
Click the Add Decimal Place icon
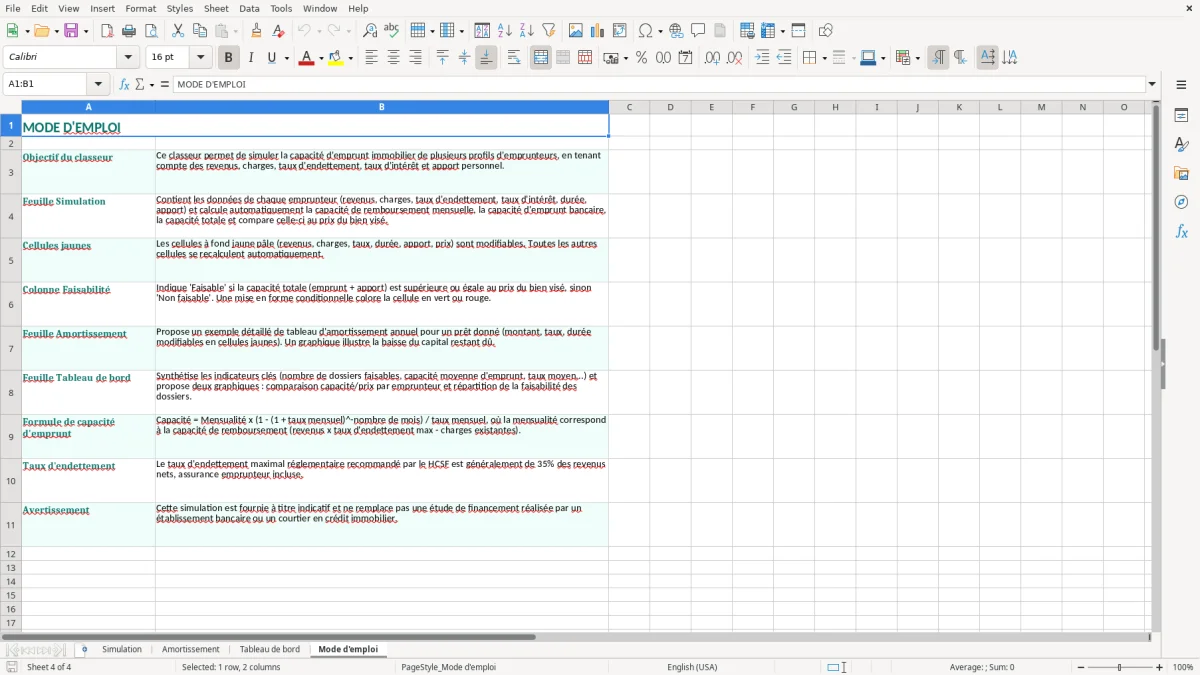pyautogui.click(x=712, y=58)
